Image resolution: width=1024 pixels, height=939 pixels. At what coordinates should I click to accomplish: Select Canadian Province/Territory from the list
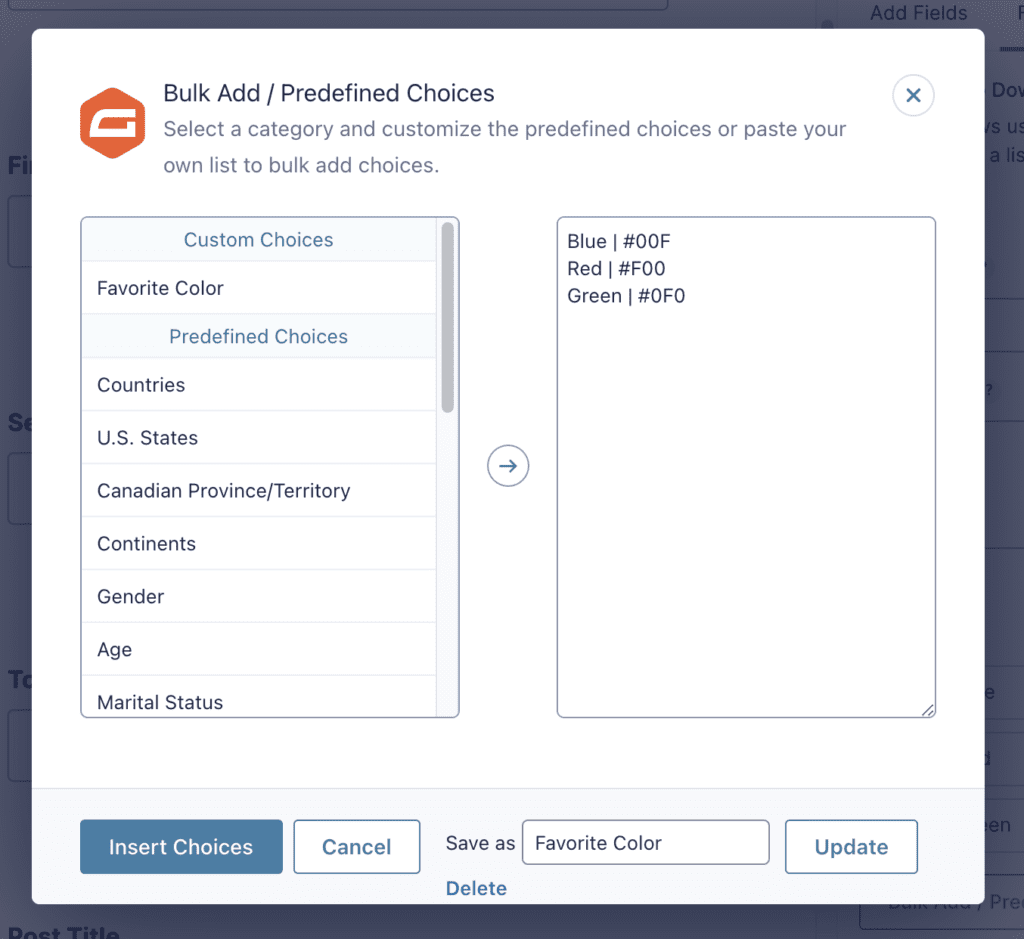pos(223,491)
